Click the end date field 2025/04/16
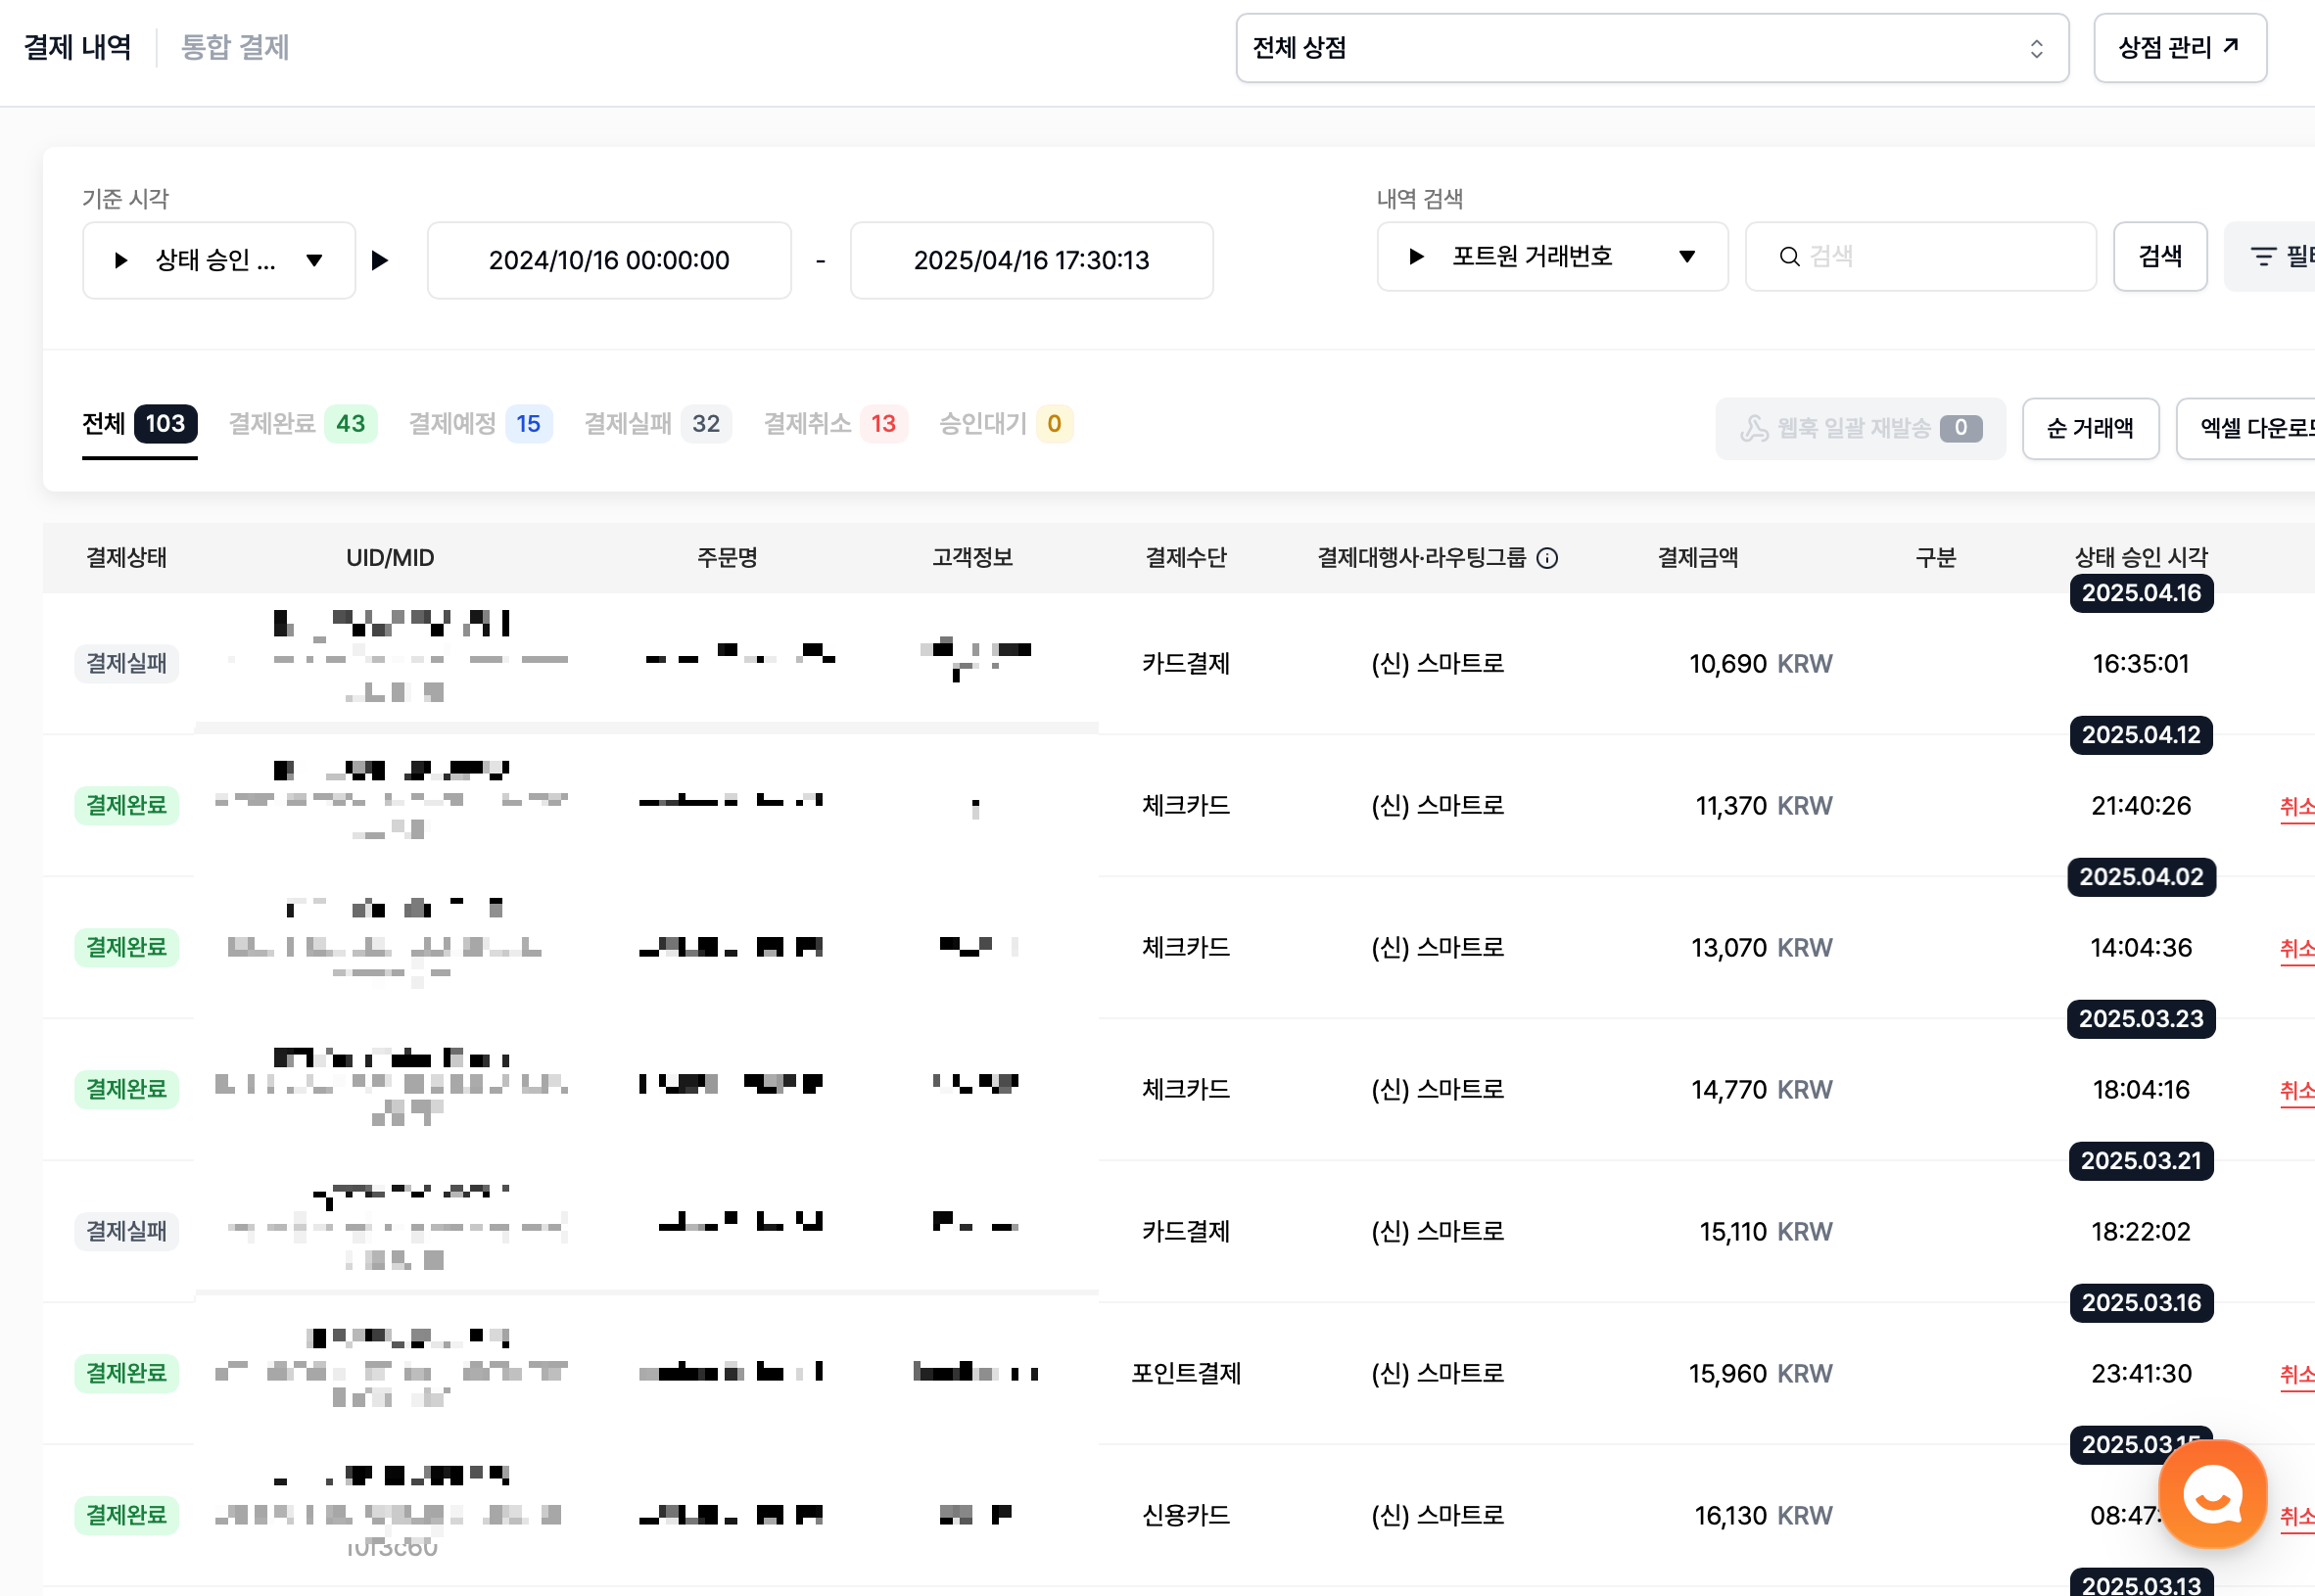2315x1596 pixels. pyautogui.click(x=1031, y=261)
